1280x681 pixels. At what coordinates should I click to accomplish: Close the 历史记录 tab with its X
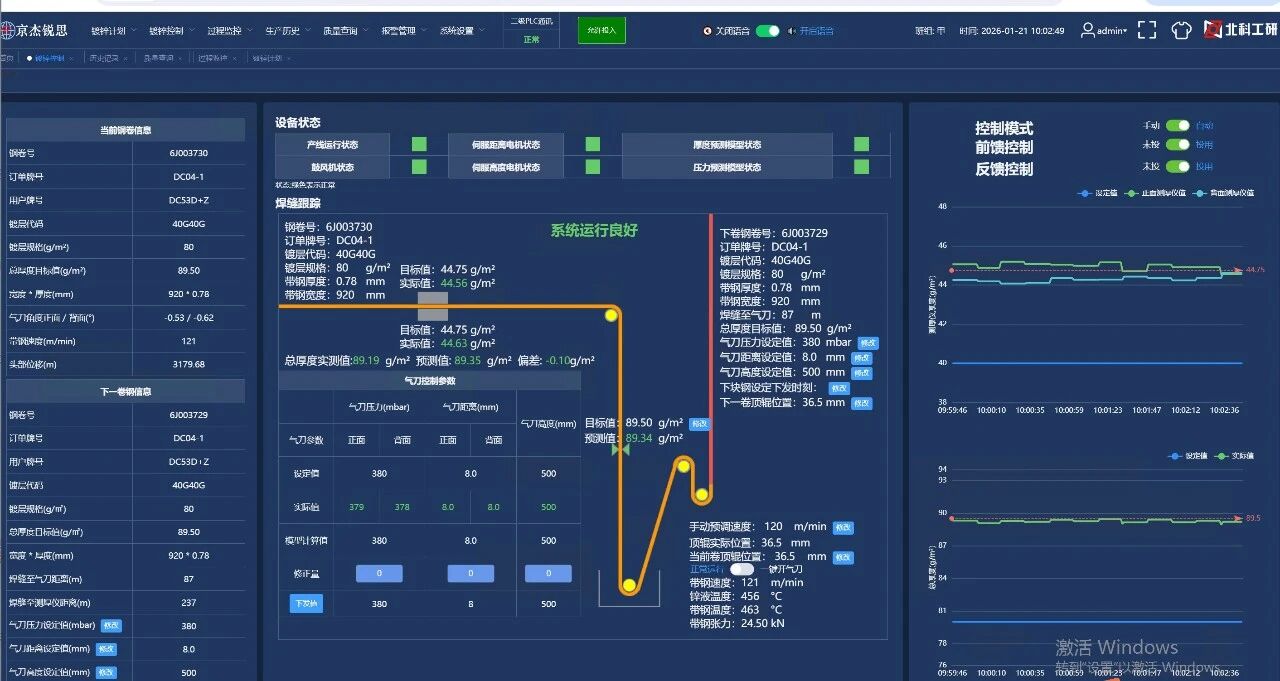pyautogui.click(x=127, y=58)
